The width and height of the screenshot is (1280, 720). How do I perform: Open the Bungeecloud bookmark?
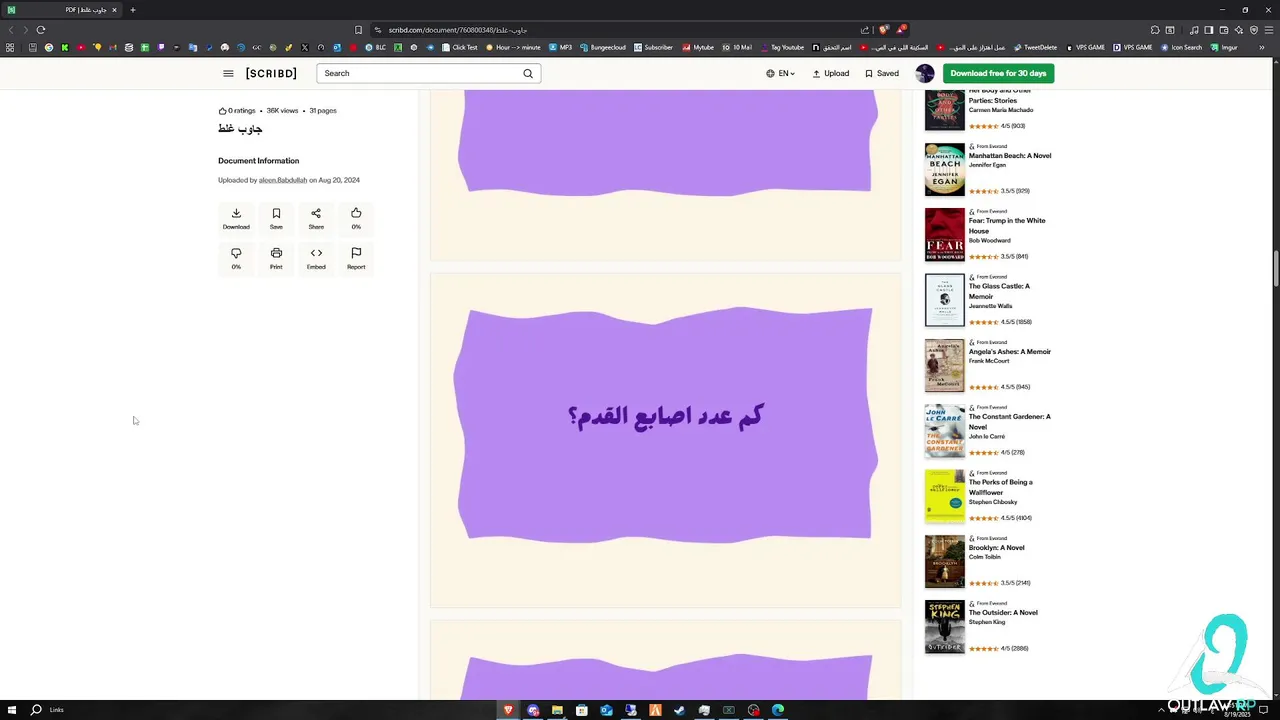tap(603, 47)
